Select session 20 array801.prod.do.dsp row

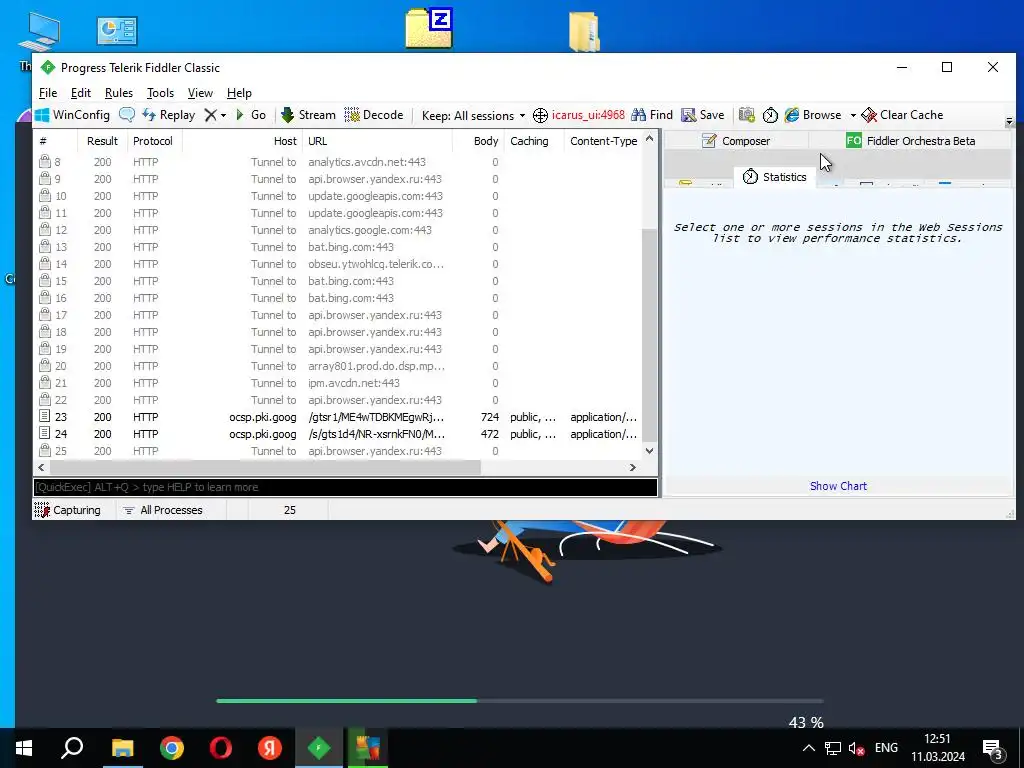pos(338,366)
